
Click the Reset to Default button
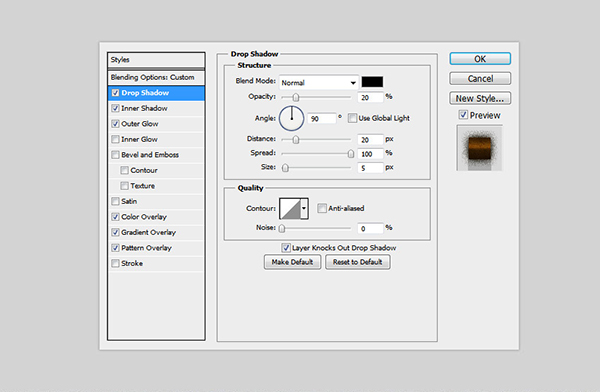(358, 262)
